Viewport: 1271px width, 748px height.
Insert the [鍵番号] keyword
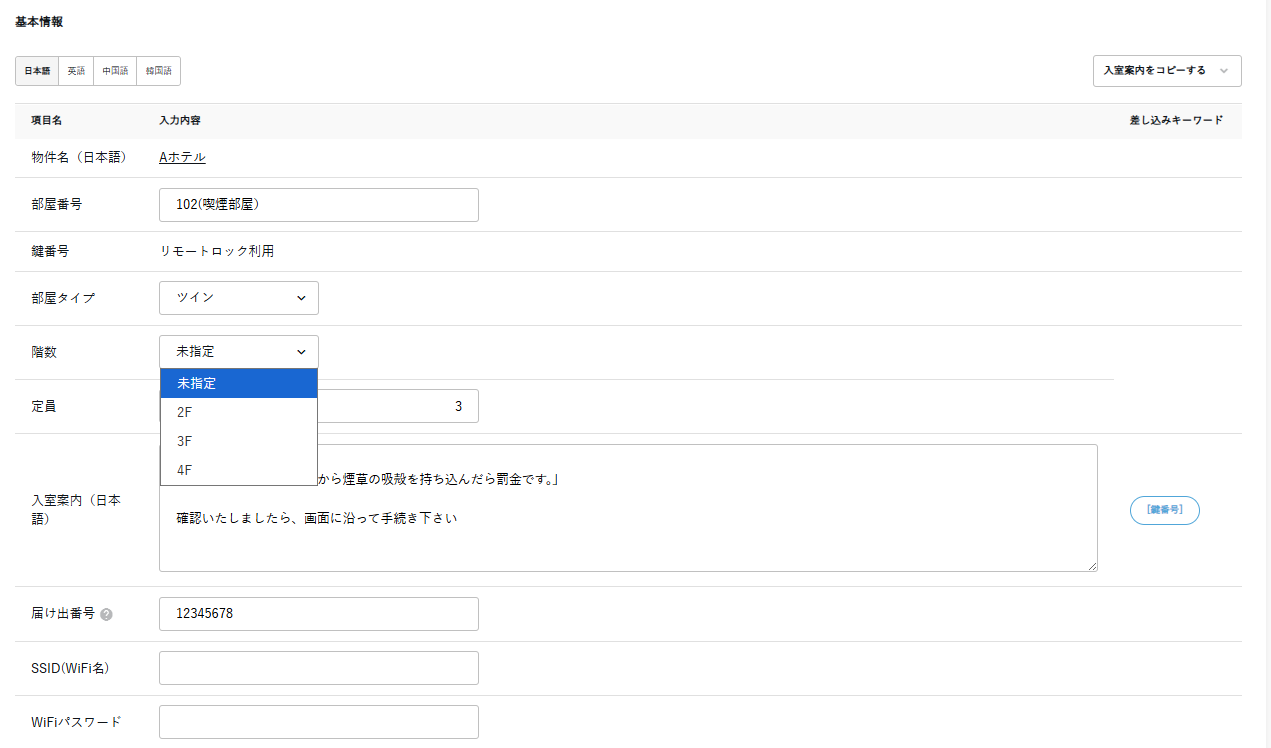1164,510
